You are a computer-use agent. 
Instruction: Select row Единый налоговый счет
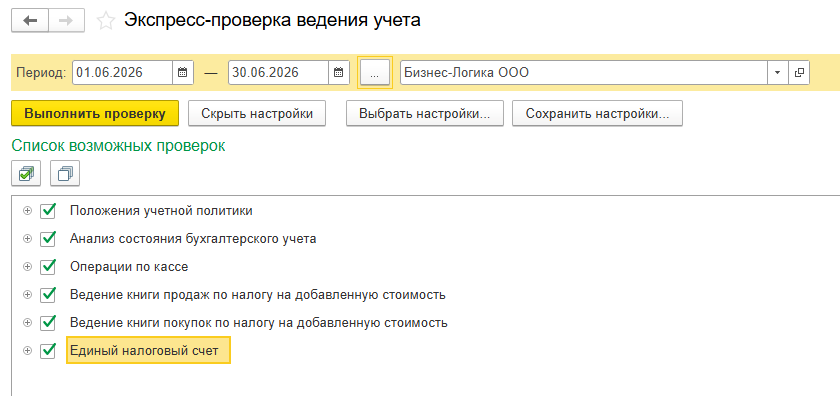coord(148,350)
